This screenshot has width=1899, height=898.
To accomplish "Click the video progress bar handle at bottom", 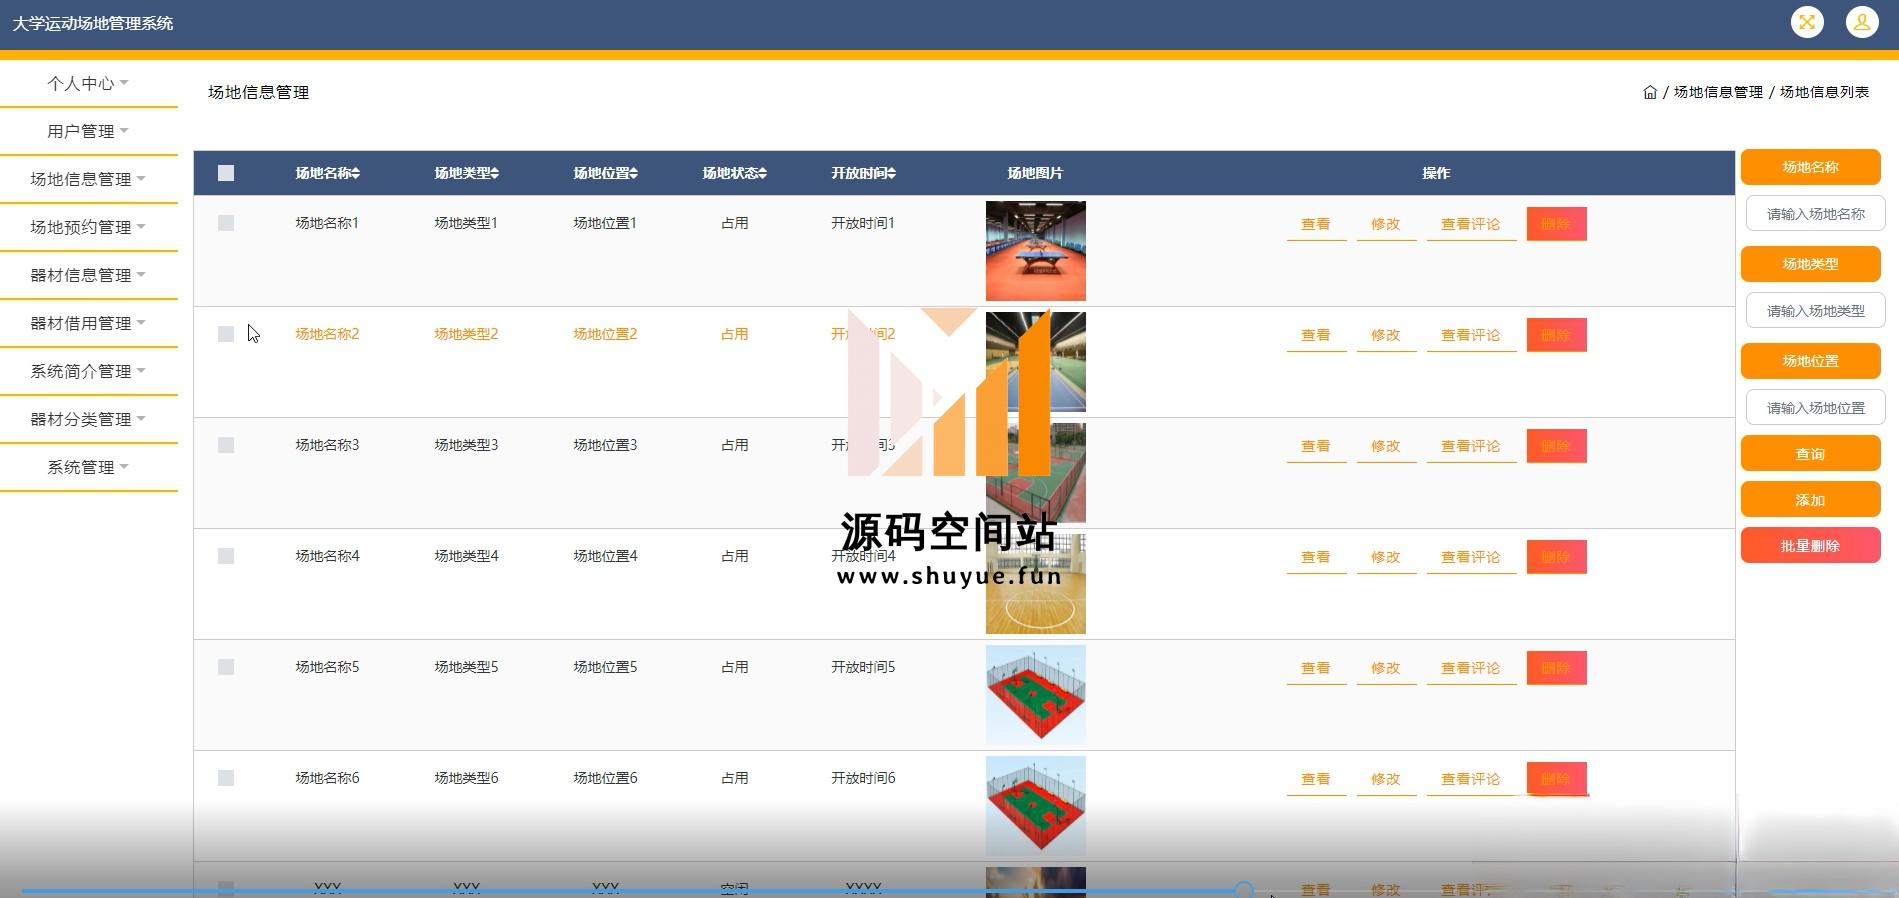I will (x=1244, y=889).
